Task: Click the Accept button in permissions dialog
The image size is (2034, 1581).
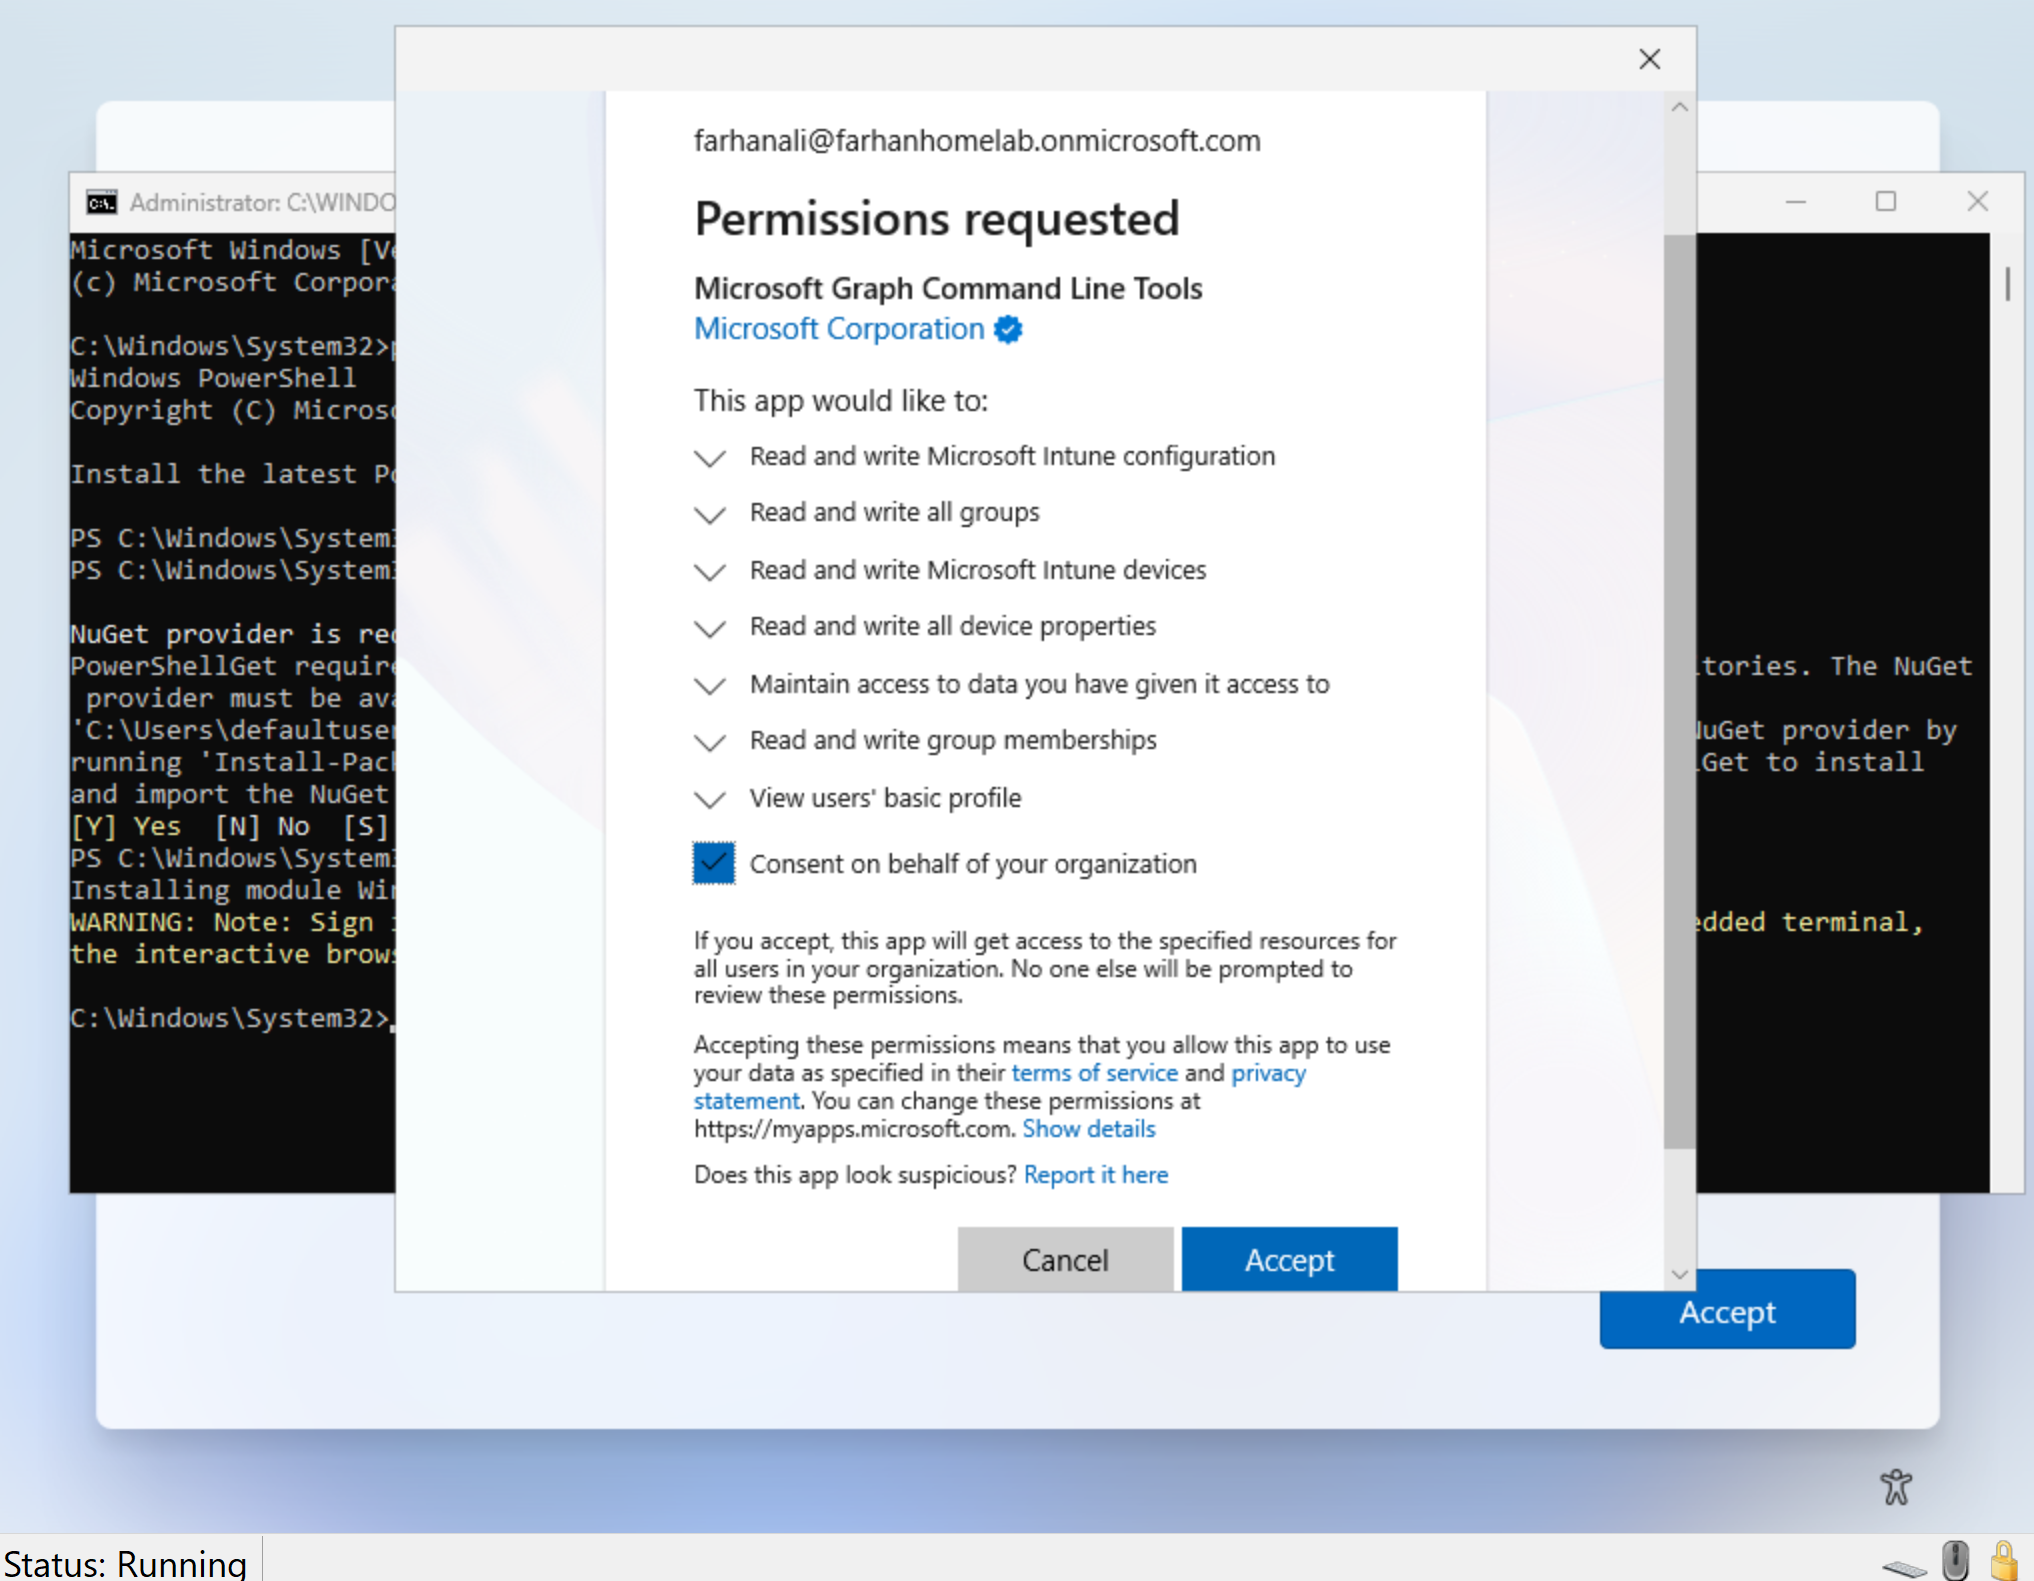Action: pyautogui.click(x=1288, y=1259)
